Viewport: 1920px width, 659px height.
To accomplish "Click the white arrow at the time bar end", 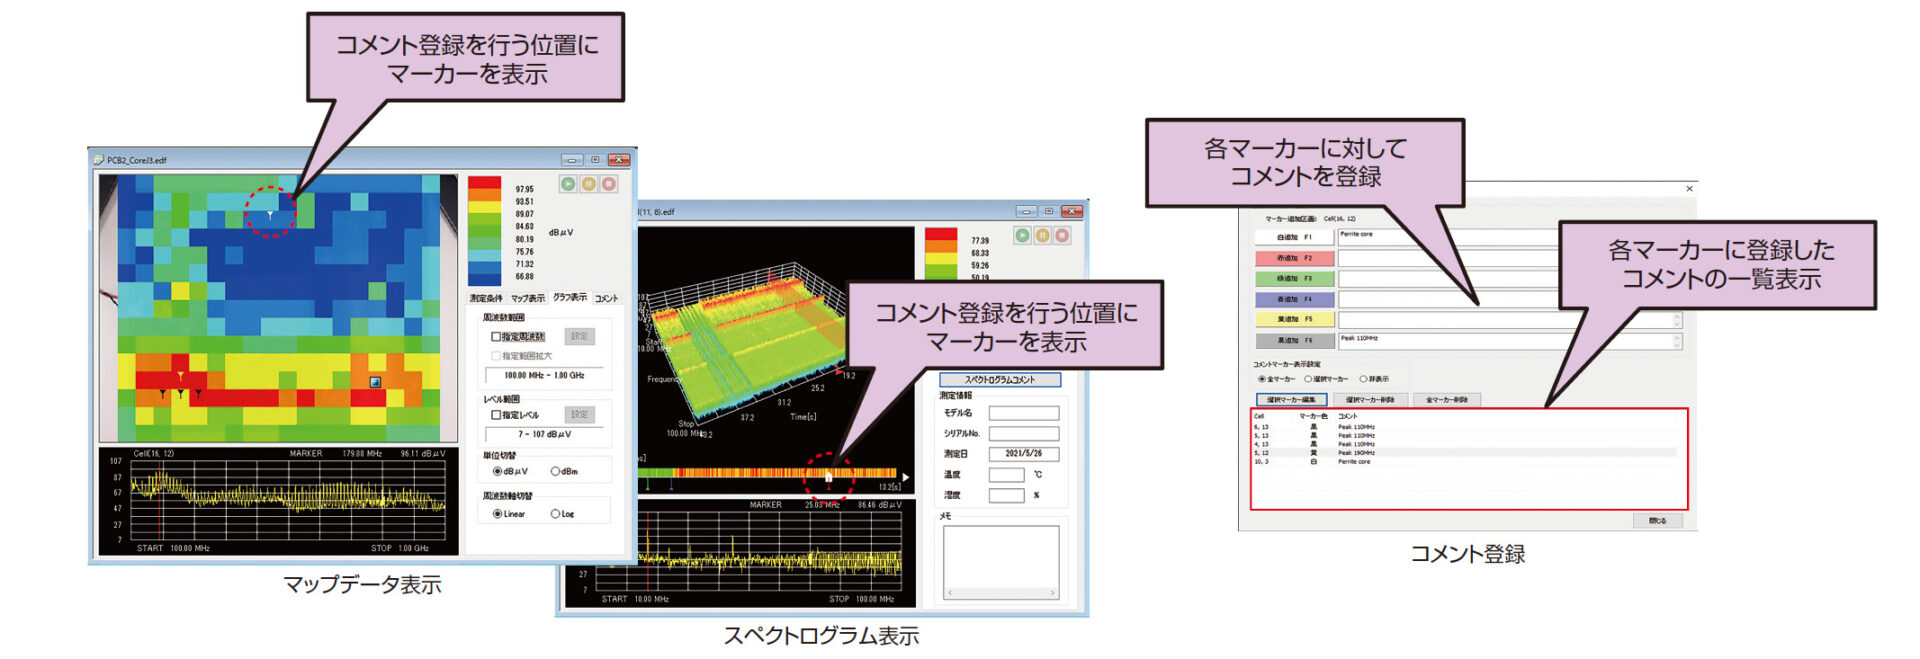I will point(906,477).
